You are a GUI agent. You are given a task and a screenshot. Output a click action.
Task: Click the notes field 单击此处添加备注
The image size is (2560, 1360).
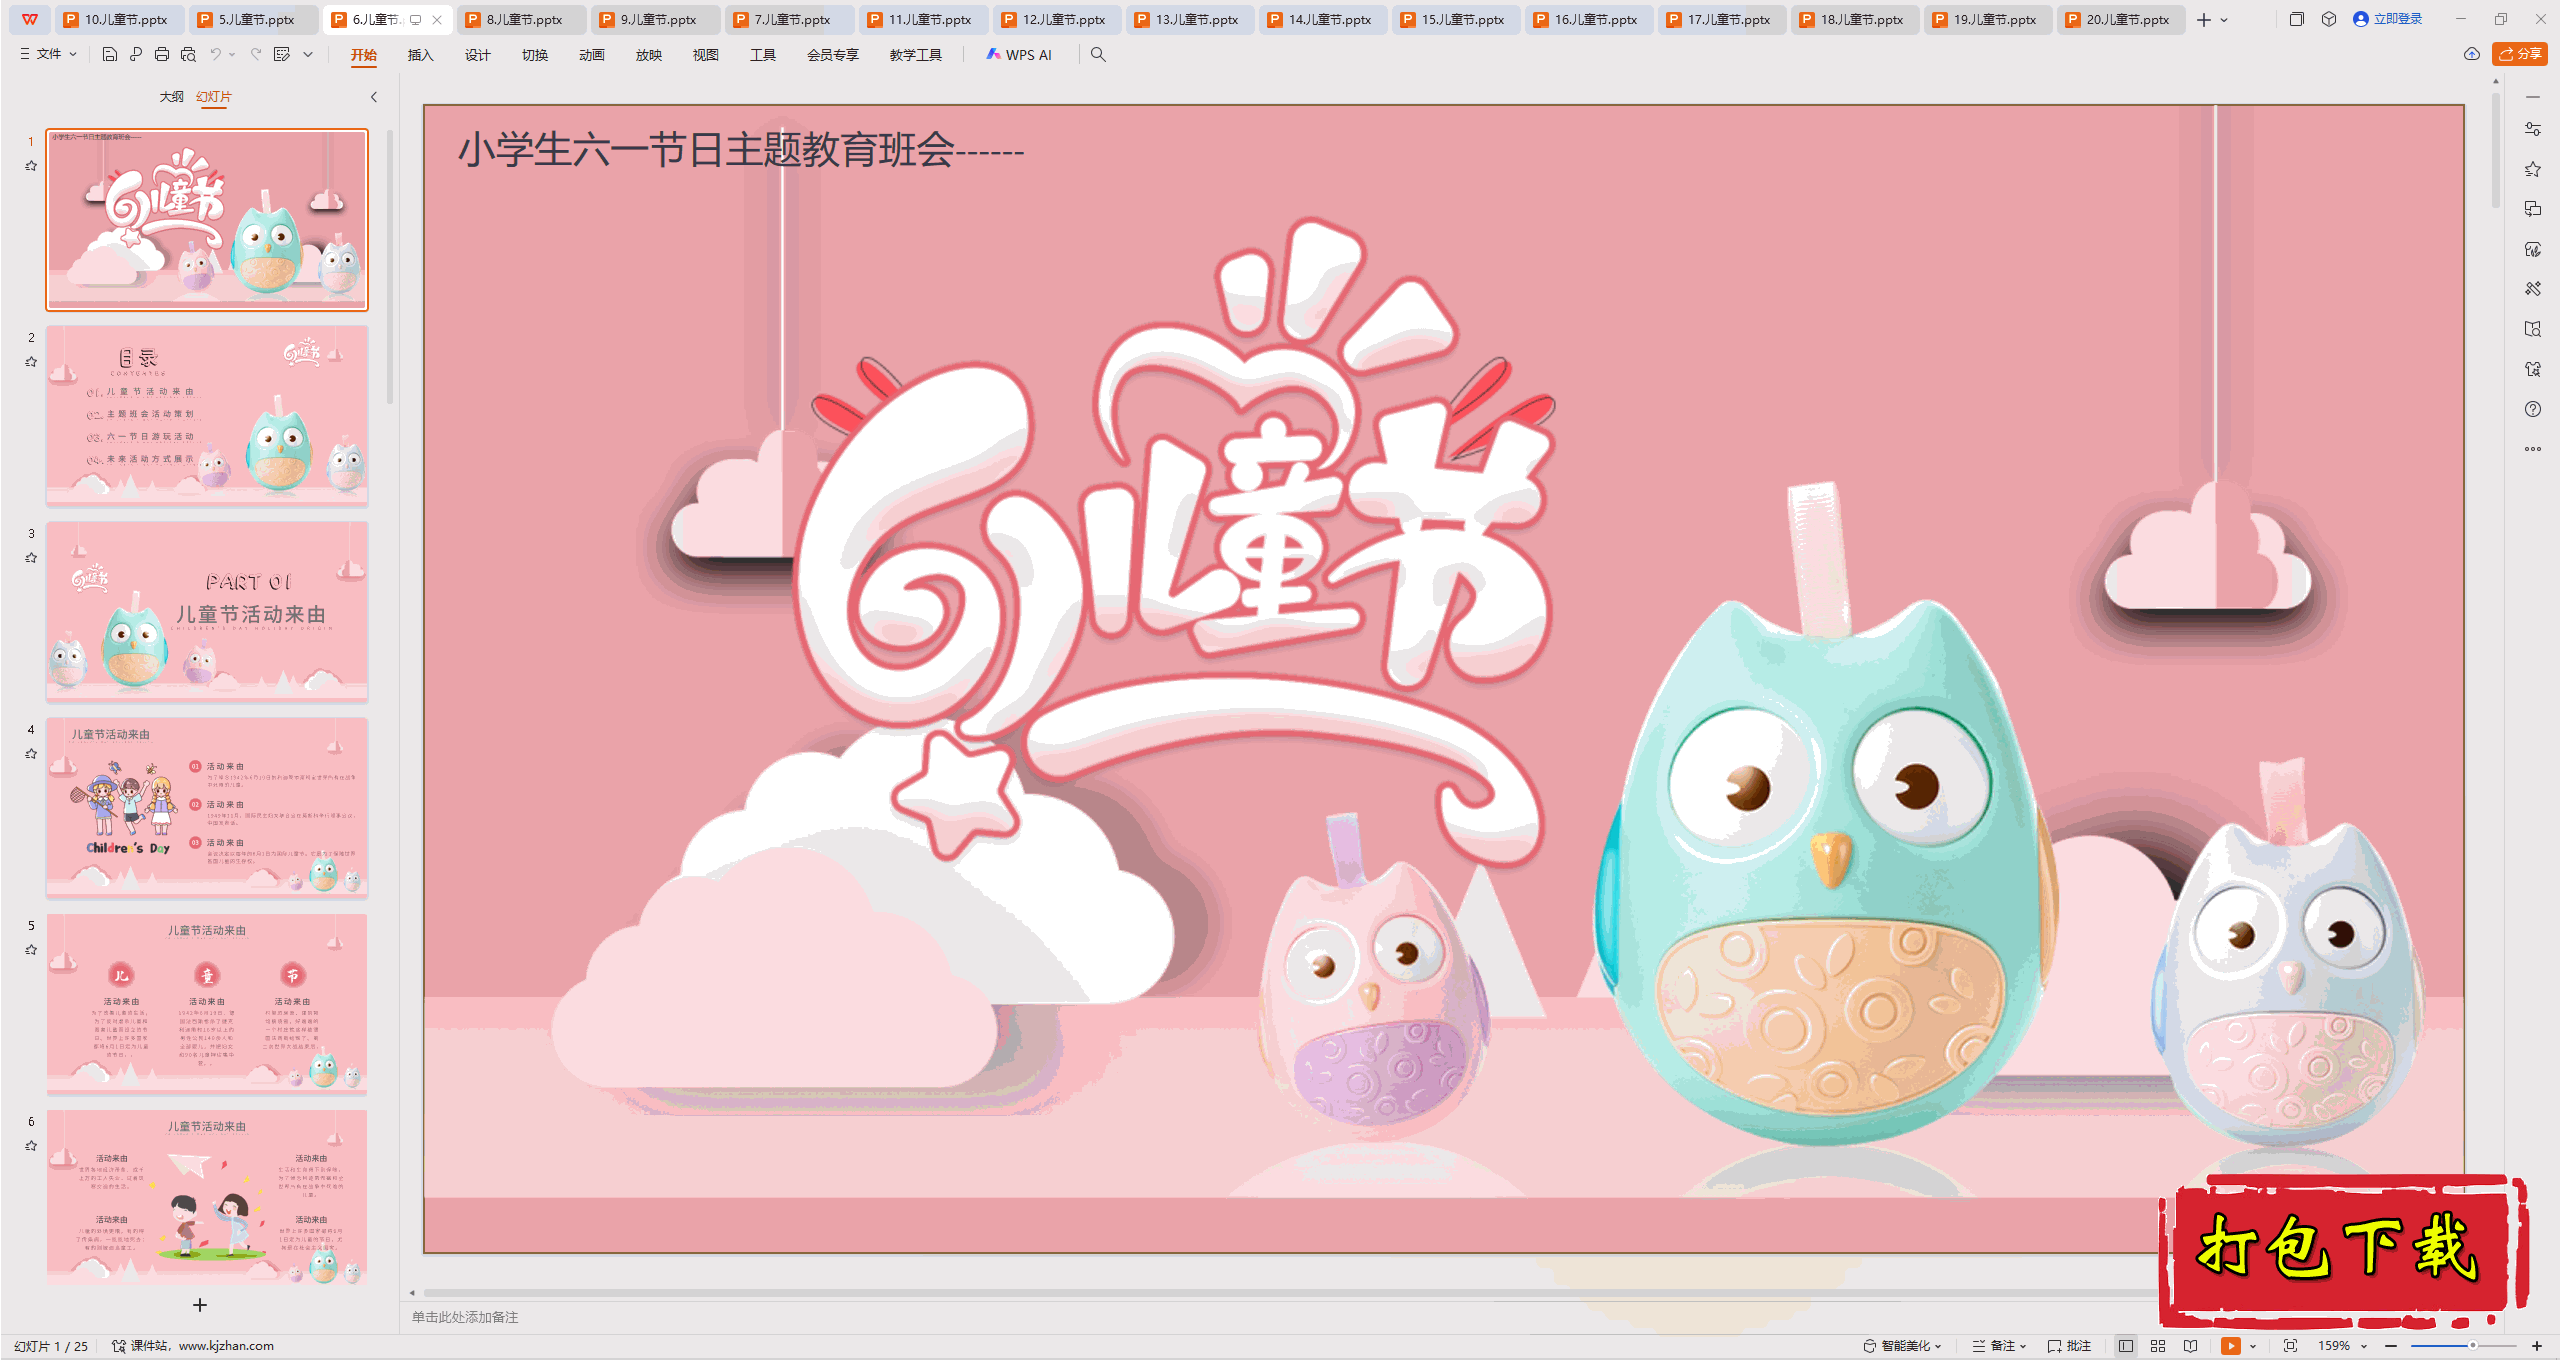coord(465,1317)
